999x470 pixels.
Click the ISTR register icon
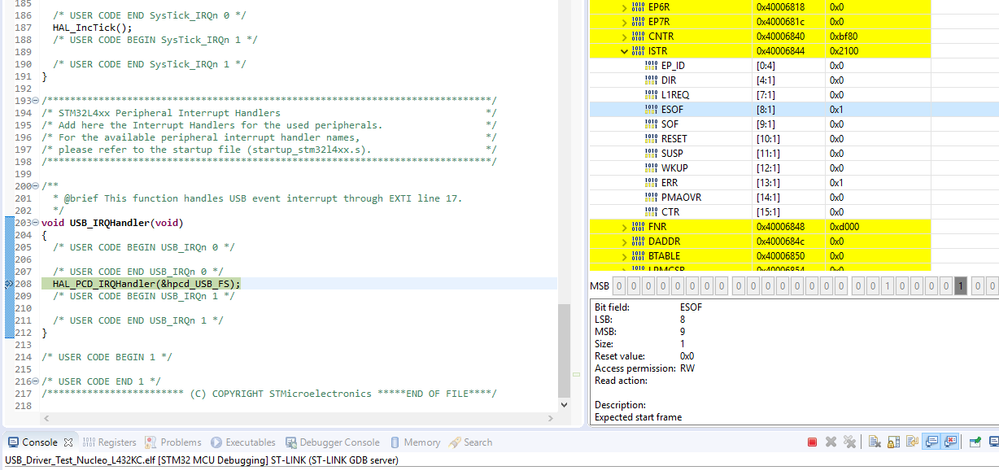coord(638,51)
